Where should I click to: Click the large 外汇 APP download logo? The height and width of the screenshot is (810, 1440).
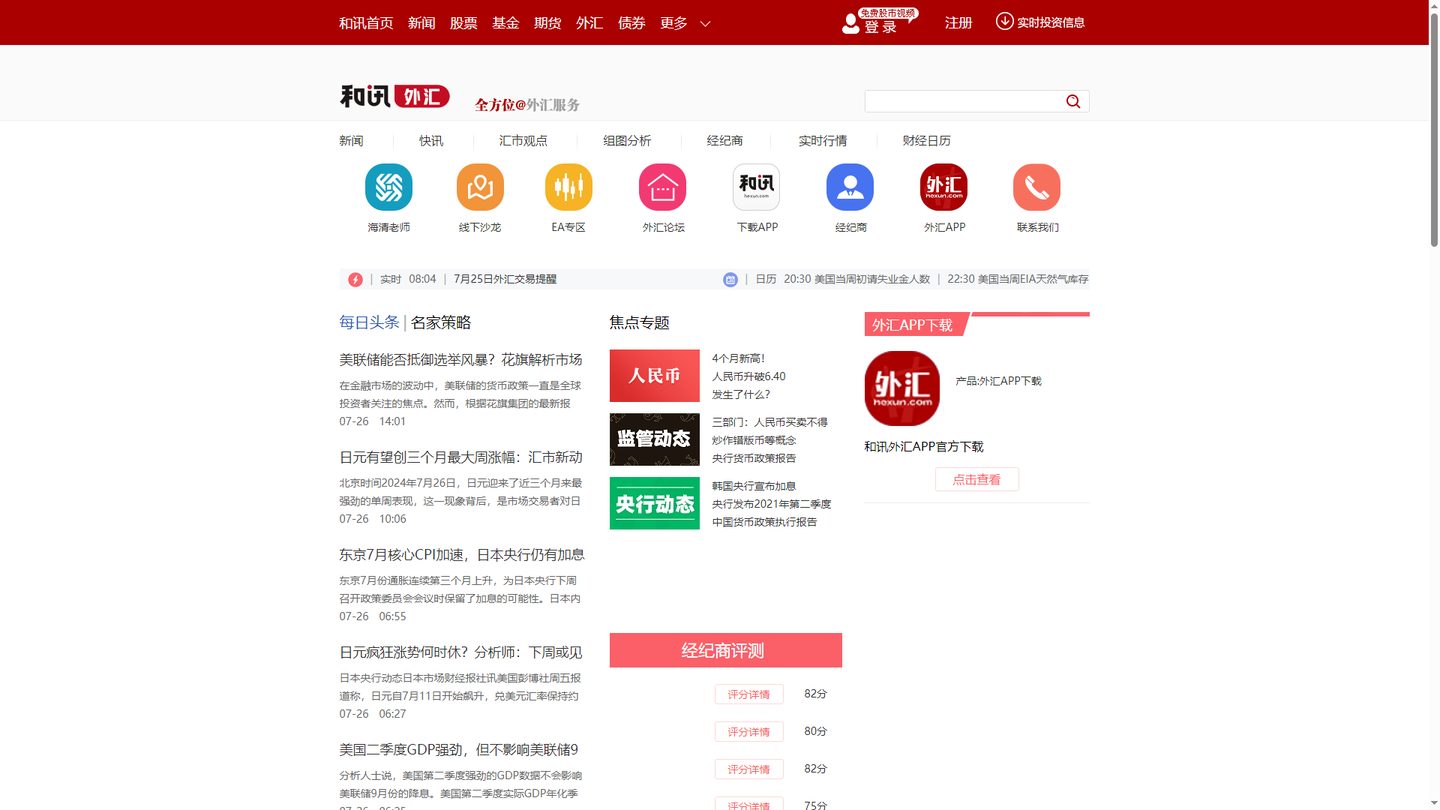pos(902,388)
